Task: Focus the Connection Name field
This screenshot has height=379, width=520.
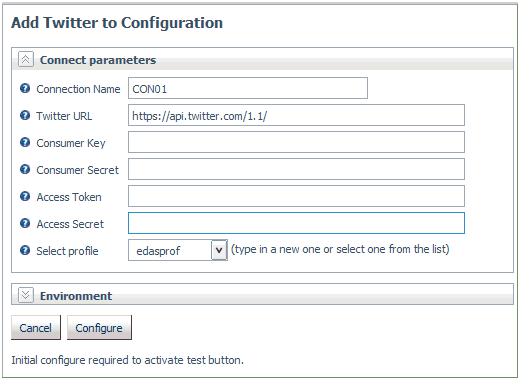Action: point(248,88)
